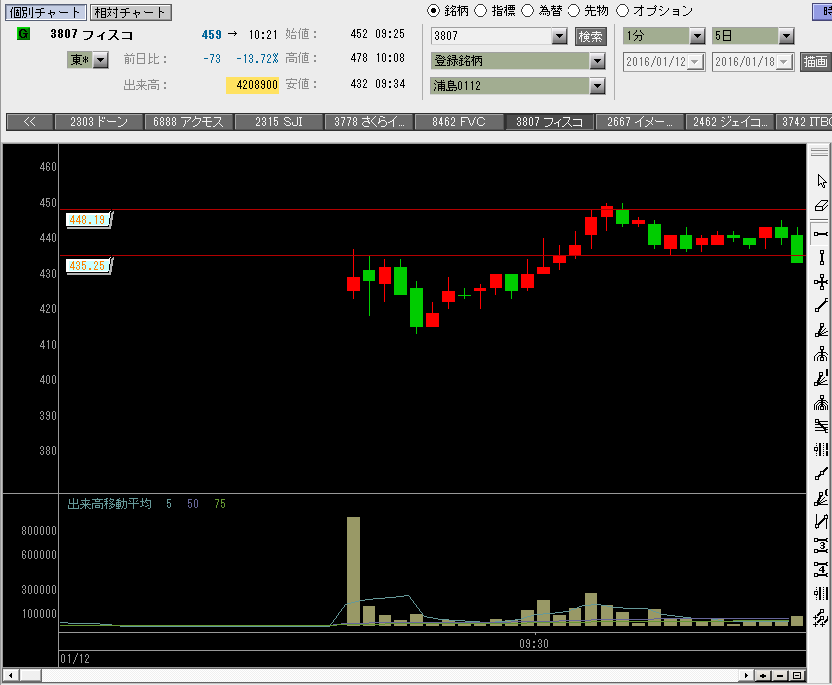The height and width of the screenshot is (685, 832).
Task: Select the eraser tool in chart toolbar
Action: [821, 206]
